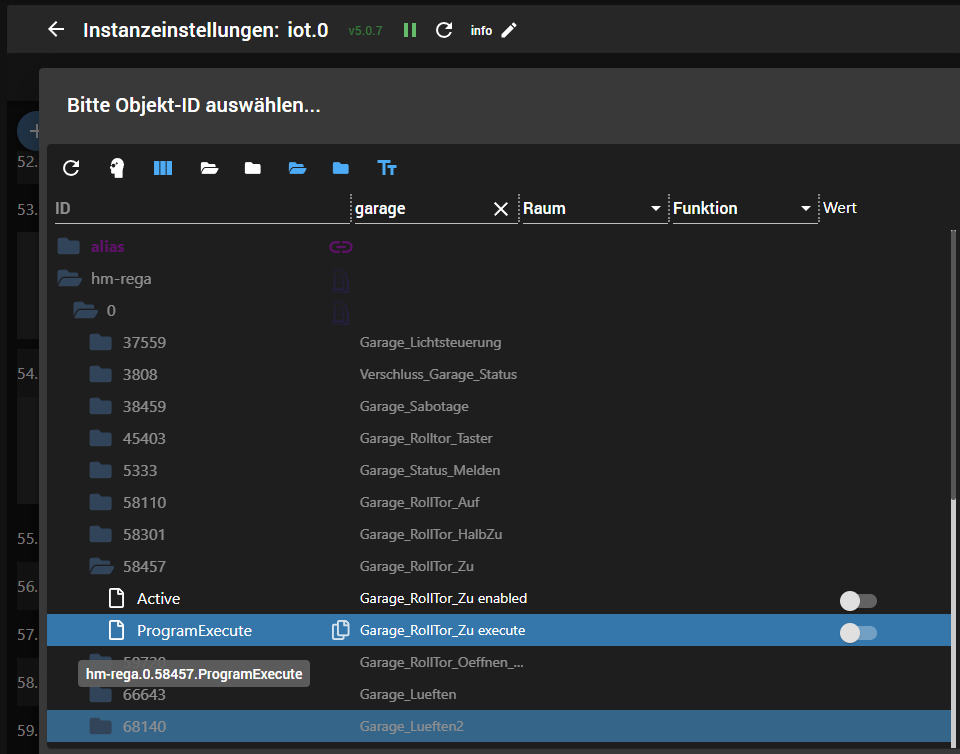
Task: Click the back arrow in header
Action: (x=56, y=30)
